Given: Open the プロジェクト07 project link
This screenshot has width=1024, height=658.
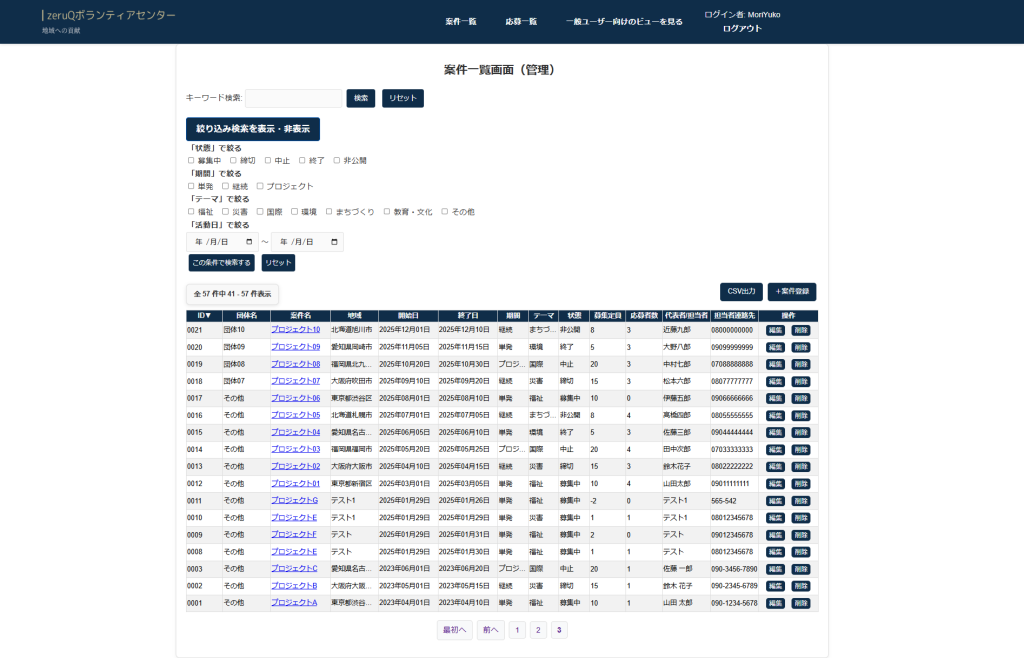Looking at the screenshot, I should (x=295, y=381).
